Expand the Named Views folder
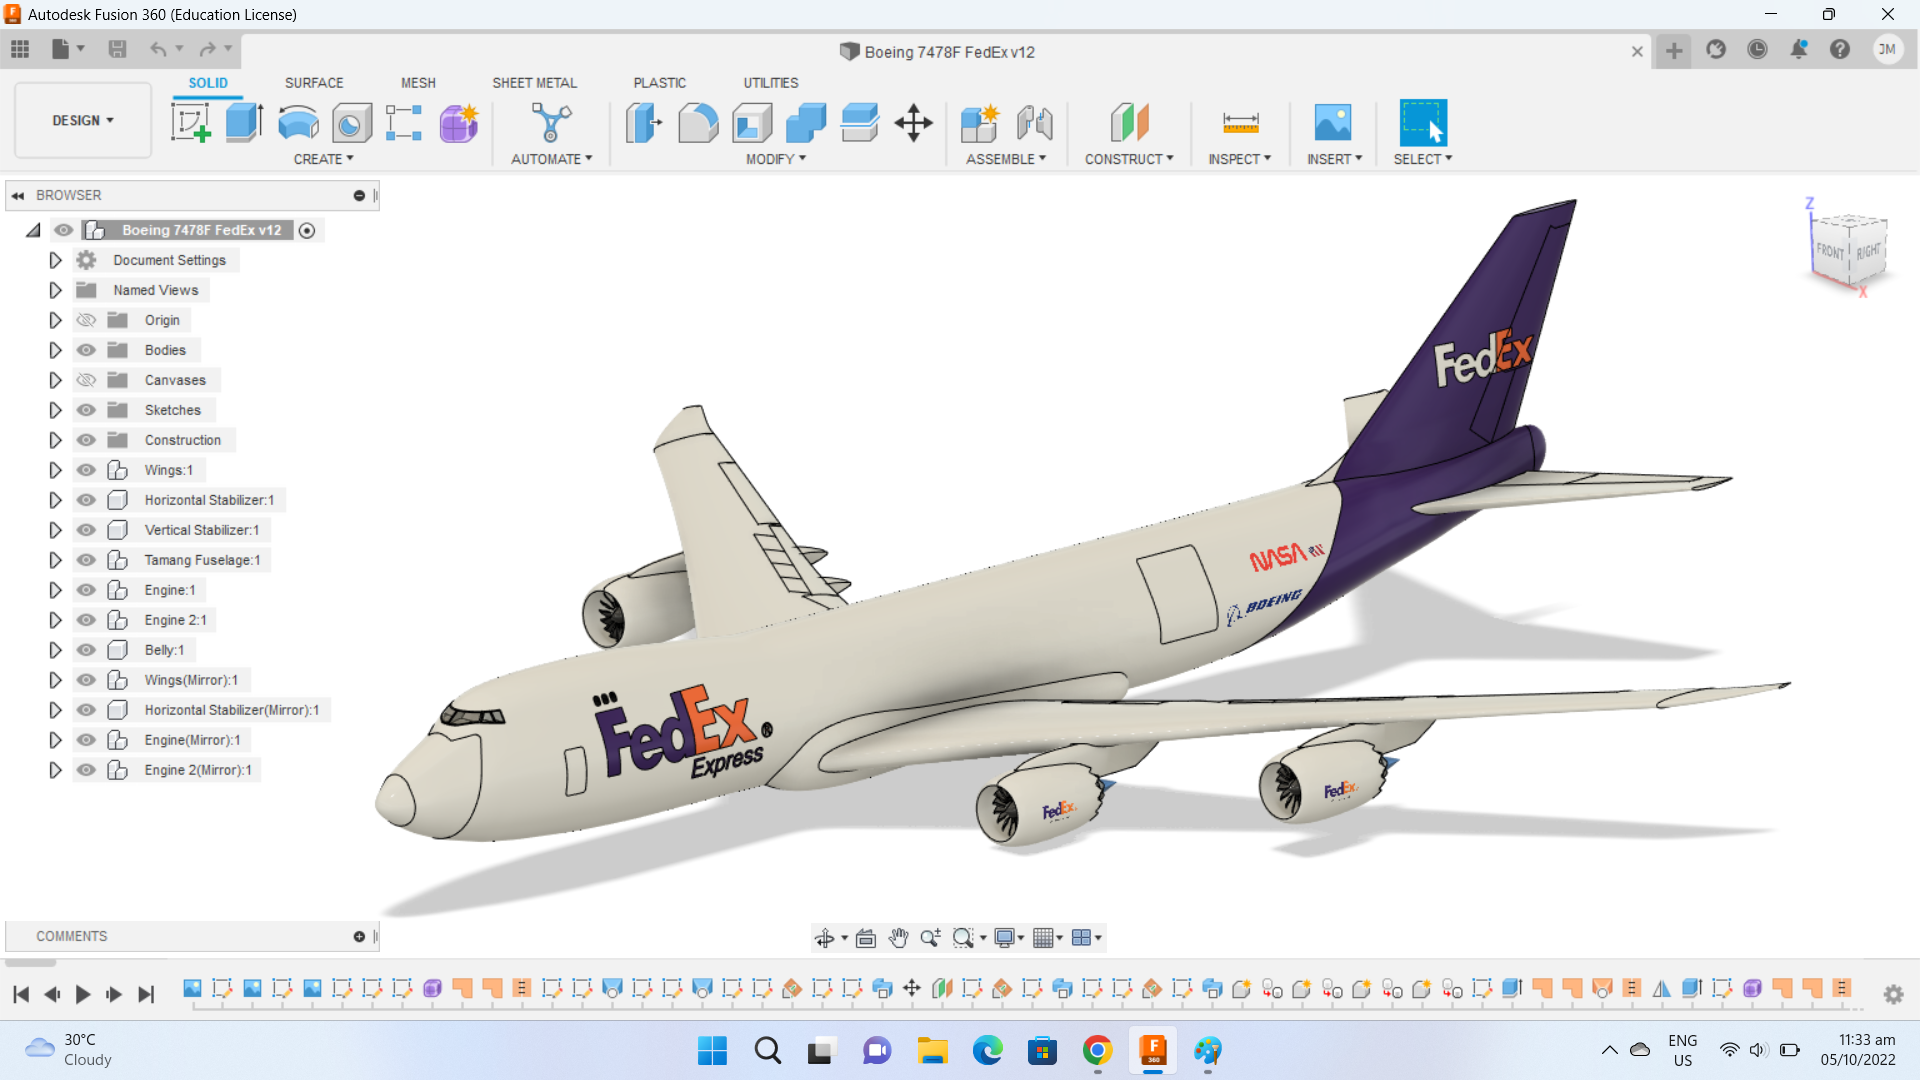 point(55,290)
